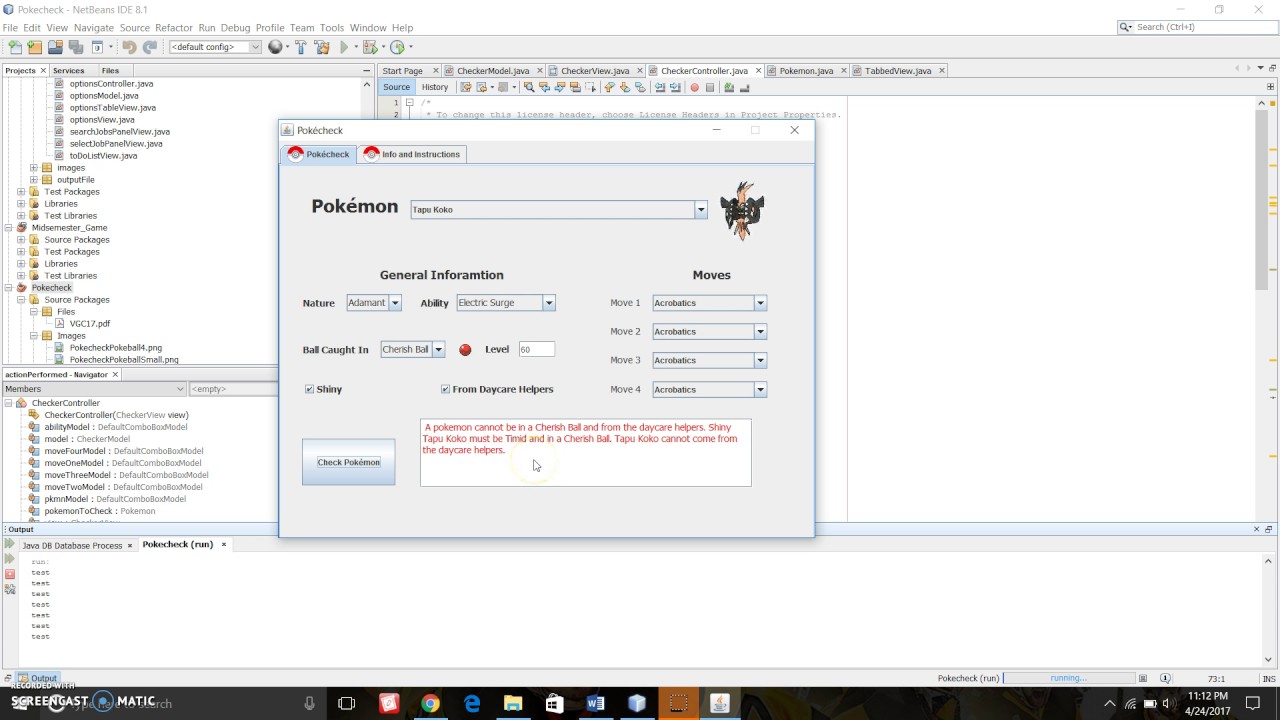Open the Ability Electric Surge dropdown
1280x720 pixels.
click(549, 303)
